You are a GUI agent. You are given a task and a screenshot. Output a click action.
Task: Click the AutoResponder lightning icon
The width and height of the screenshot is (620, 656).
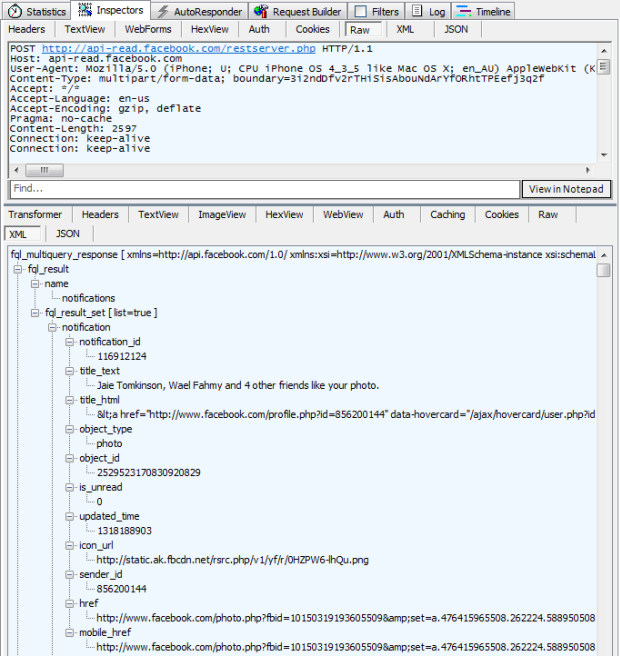[x=163, y=11]
